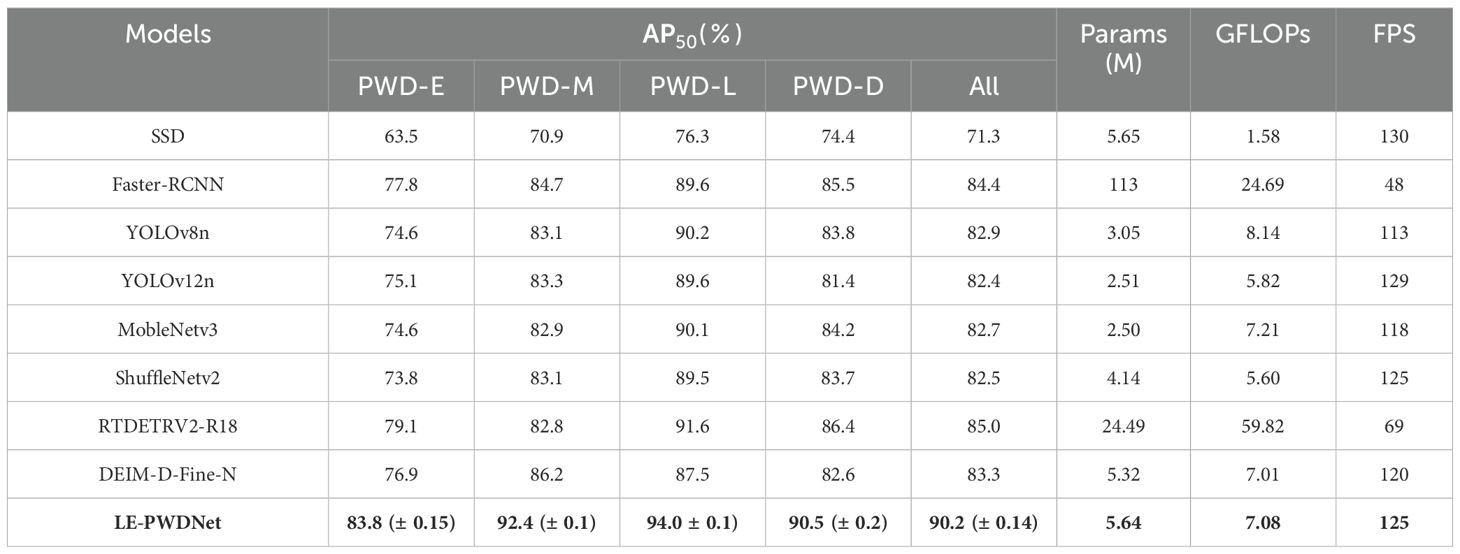The height and width of the screenshot is (554, 1460).
Task: Click the GFLOPs column header
Action: pos(1262,34)
